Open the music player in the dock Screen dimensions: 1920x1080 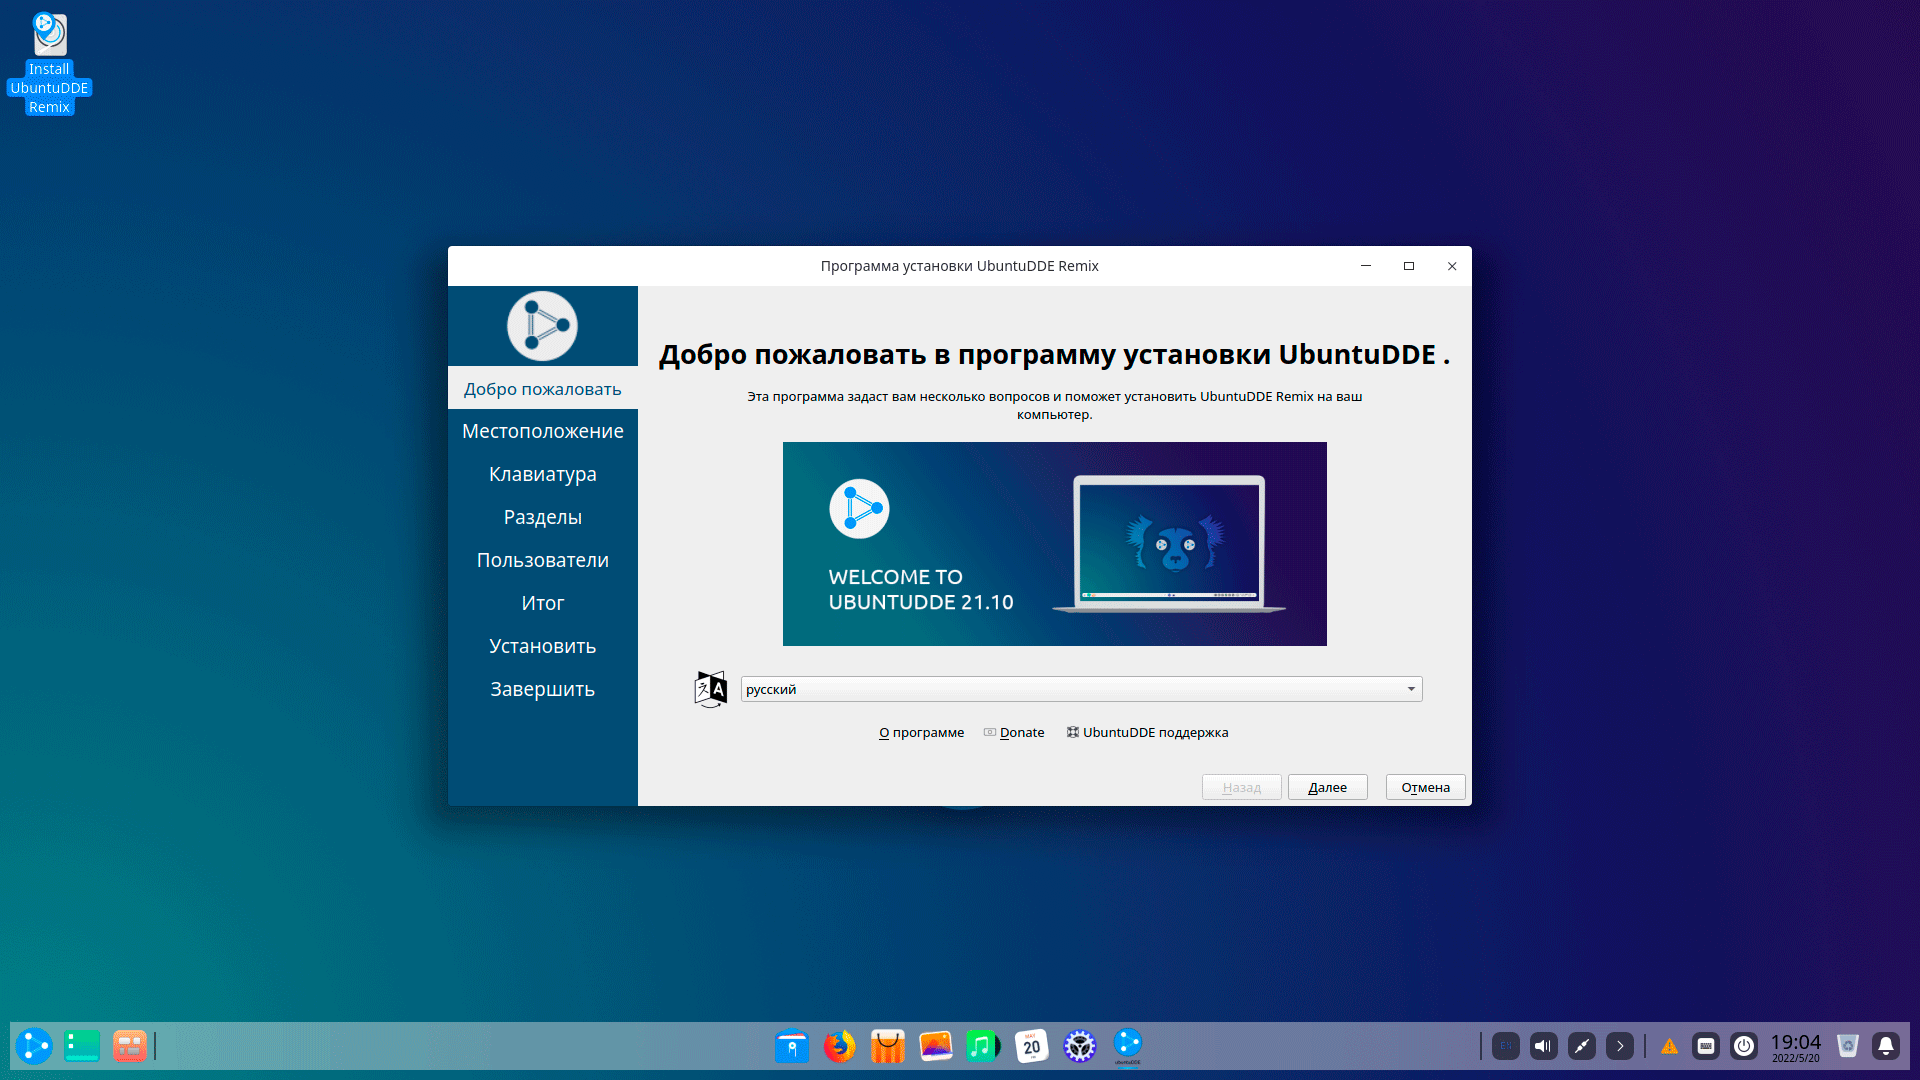tap(982, 1046)
